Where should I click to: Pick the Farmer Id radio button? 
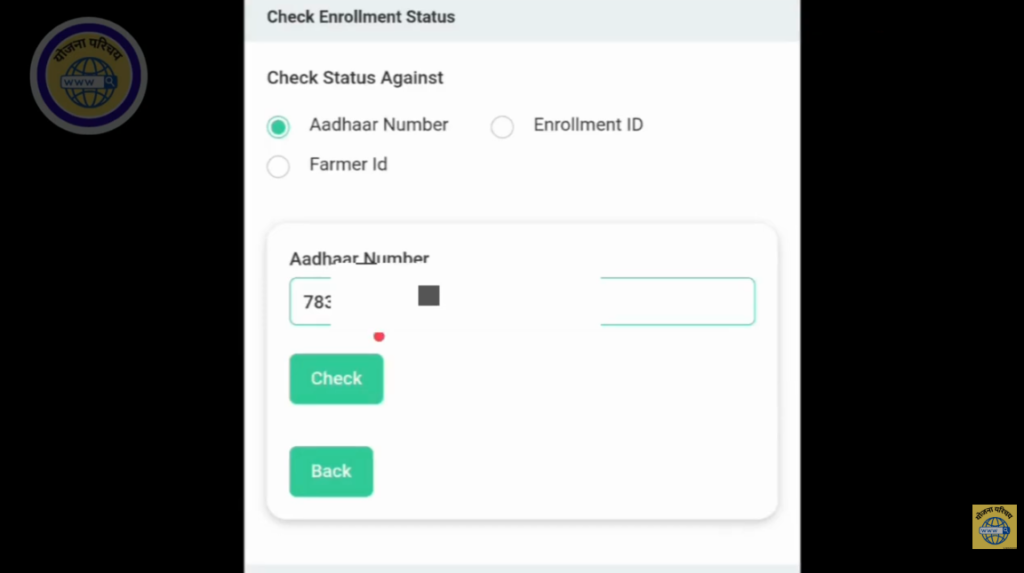coord(278,166)
